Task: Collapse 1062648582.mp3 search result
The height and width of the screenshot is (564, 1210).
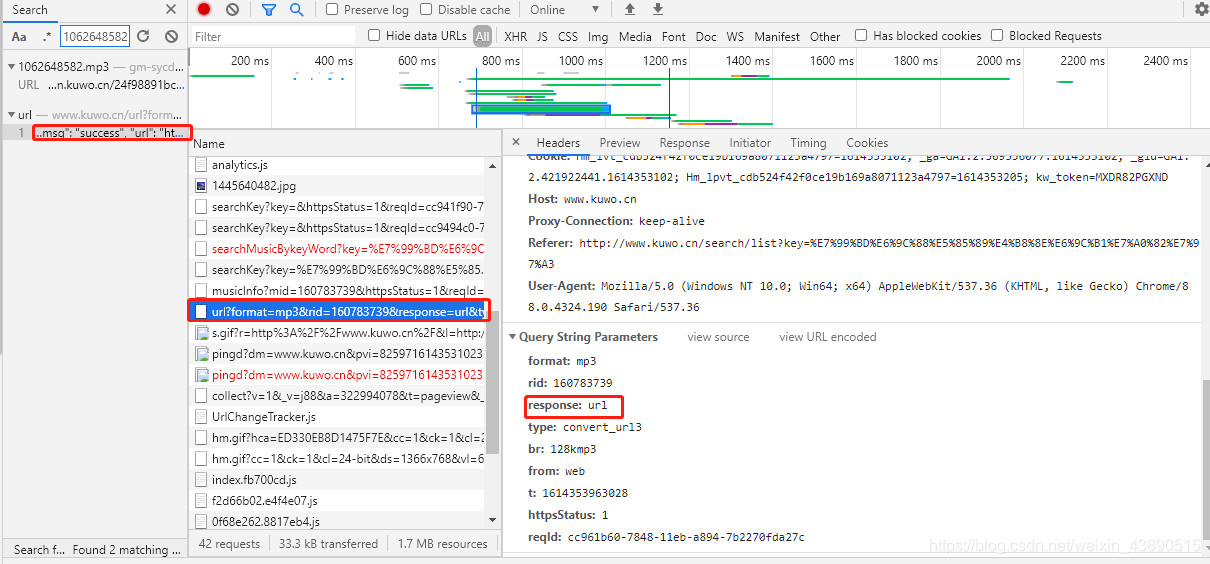Action: click(x=11, y=67)
